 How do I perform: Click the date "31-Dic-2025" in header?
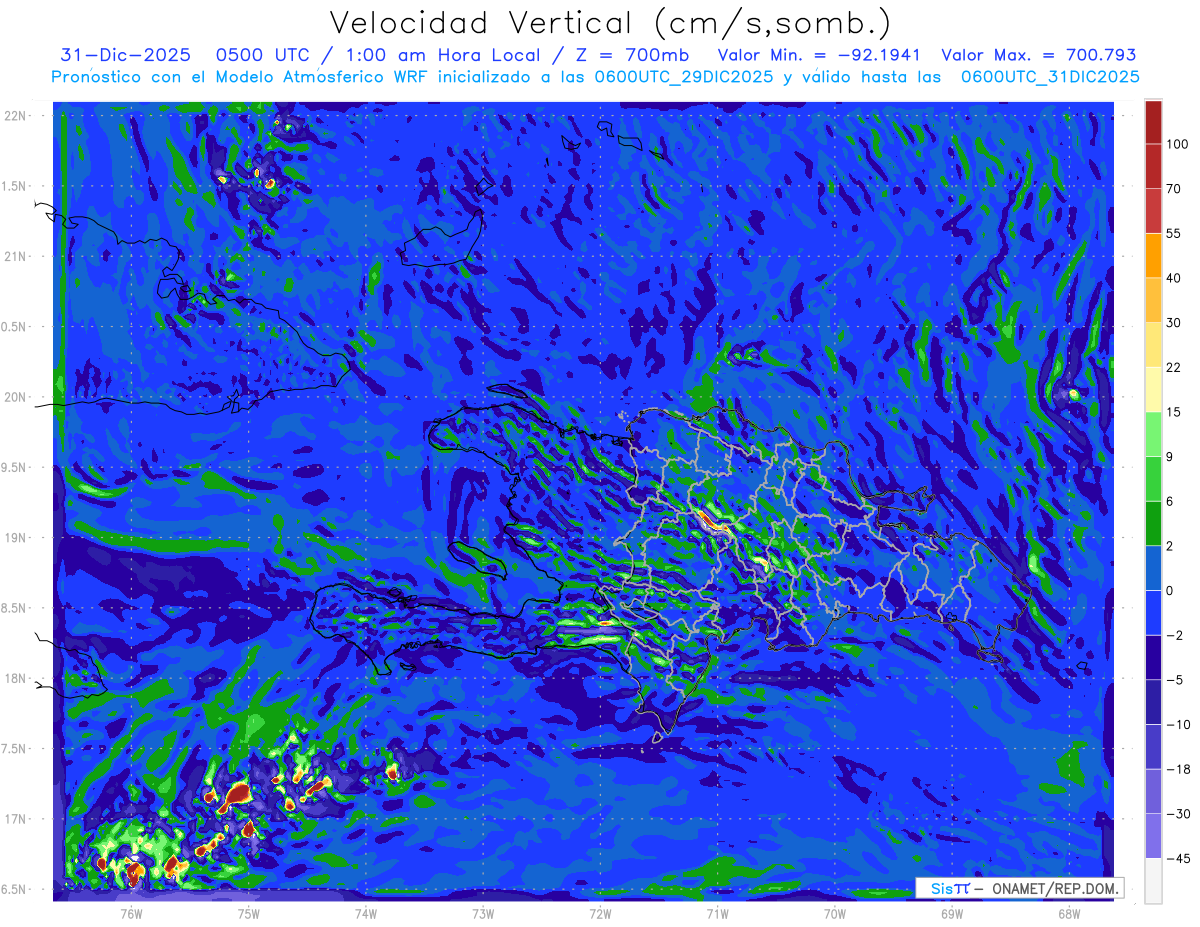point(125,55)
